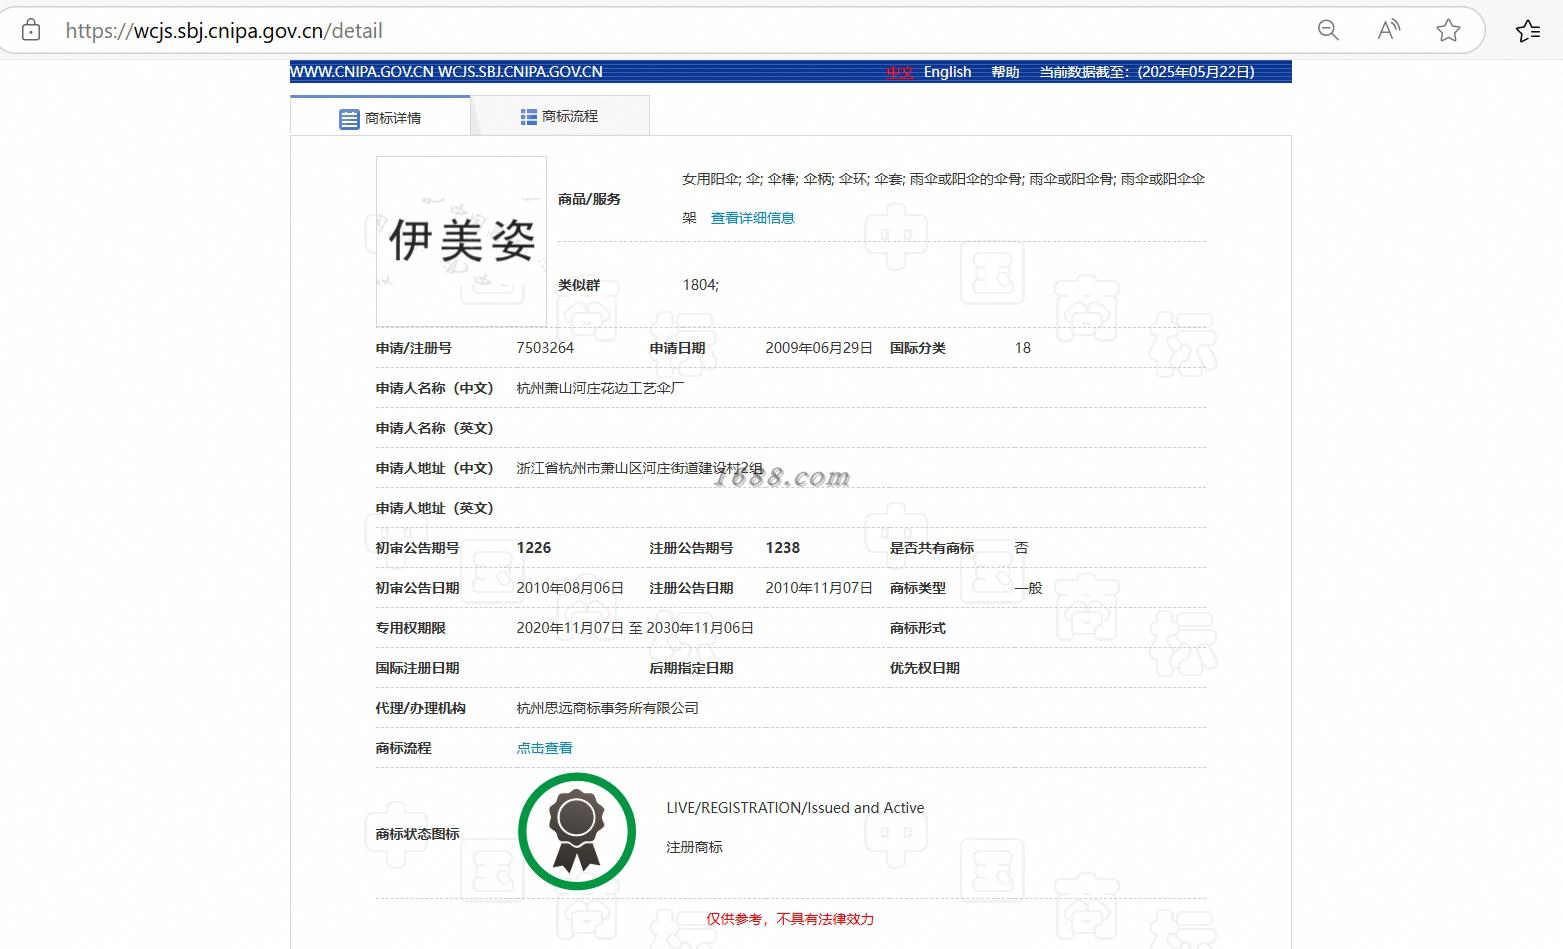
Task: Select applicant name 杭州萧山河庄花边工艺伞厂
Action: click(600, 388)
